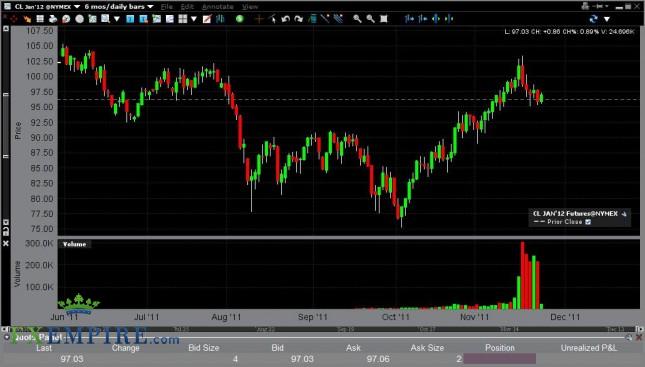Expand the arrow beside the refresh icon
This screenshot has width=645, height=367.
click(x=607, y=19)
